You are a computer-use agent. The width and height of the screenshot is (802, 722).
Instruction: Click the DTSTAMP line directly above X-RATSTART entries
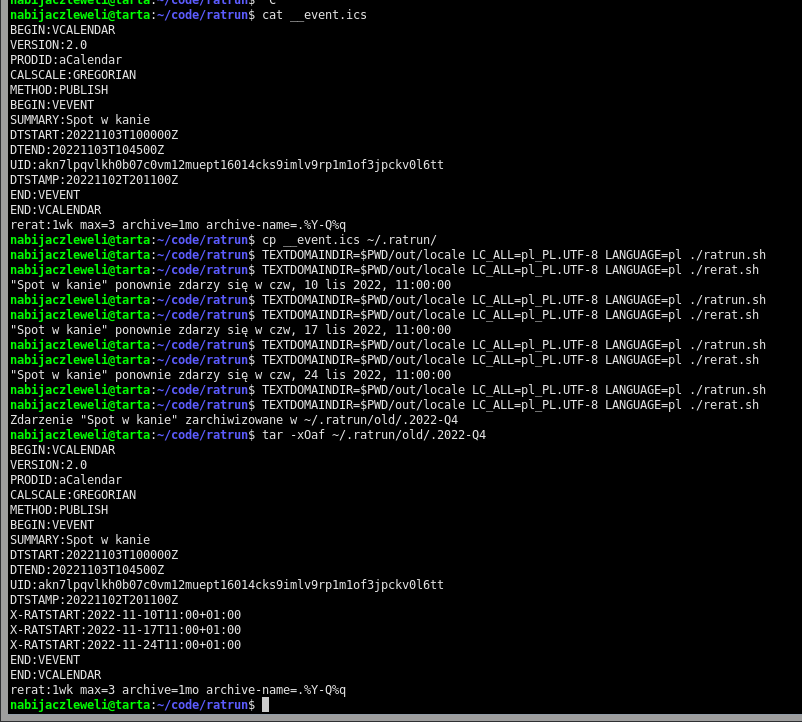(x=94, y=600)
